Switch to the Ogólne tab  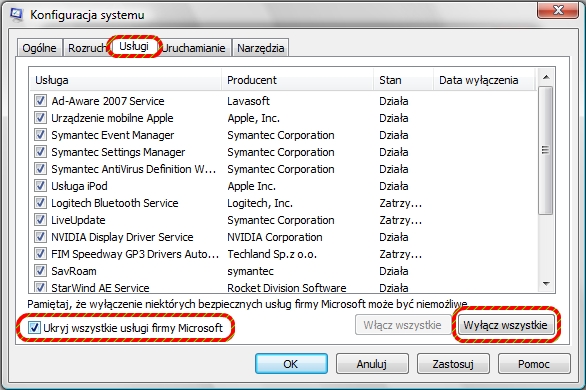[x=39, y=48]
